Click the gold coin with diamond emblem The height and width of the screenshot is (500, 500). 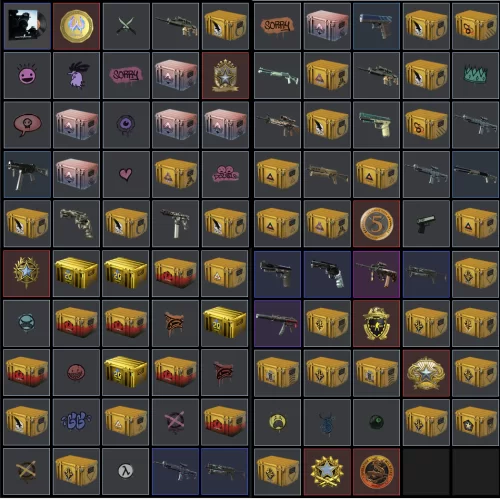[x=76, y=26]
